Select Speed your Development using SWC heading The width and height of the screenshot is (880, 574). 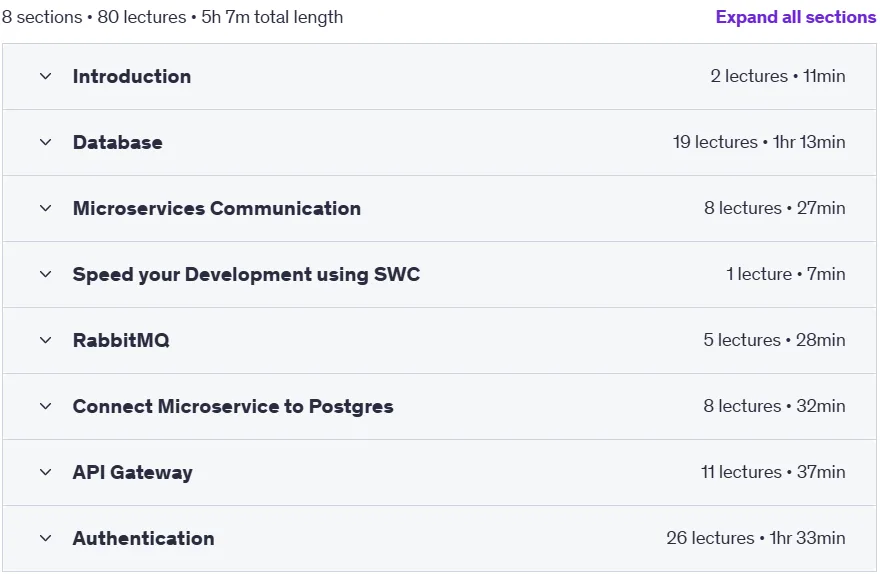click(x=246, y=274)
